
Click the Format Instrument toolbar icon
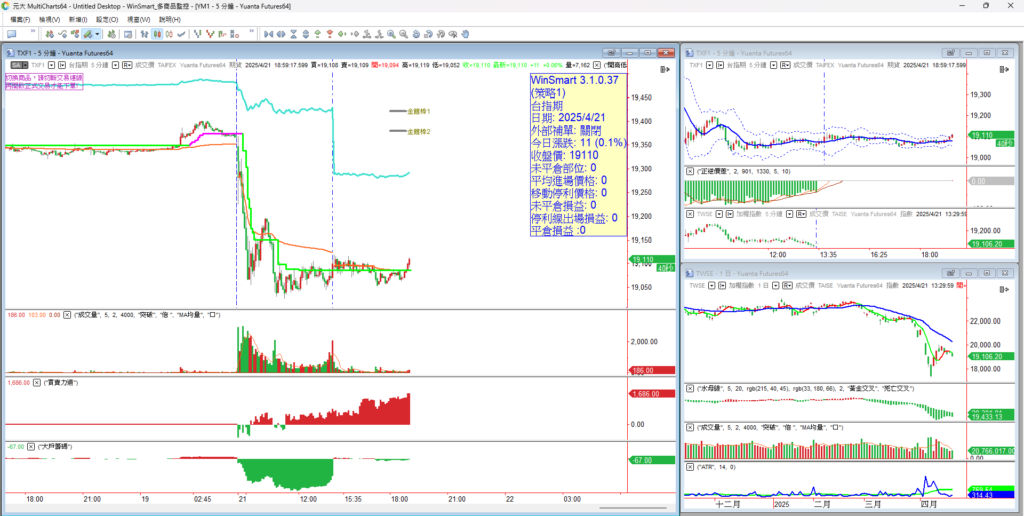[x=111, y=33]
